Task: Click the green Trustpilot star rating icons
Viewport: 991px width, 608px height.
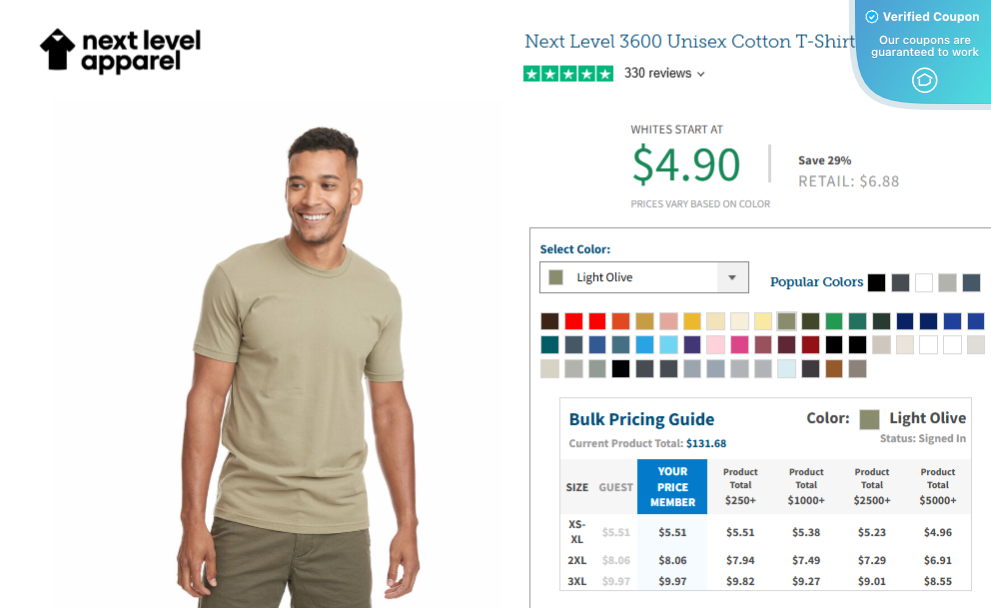Action: coord(568,73)
